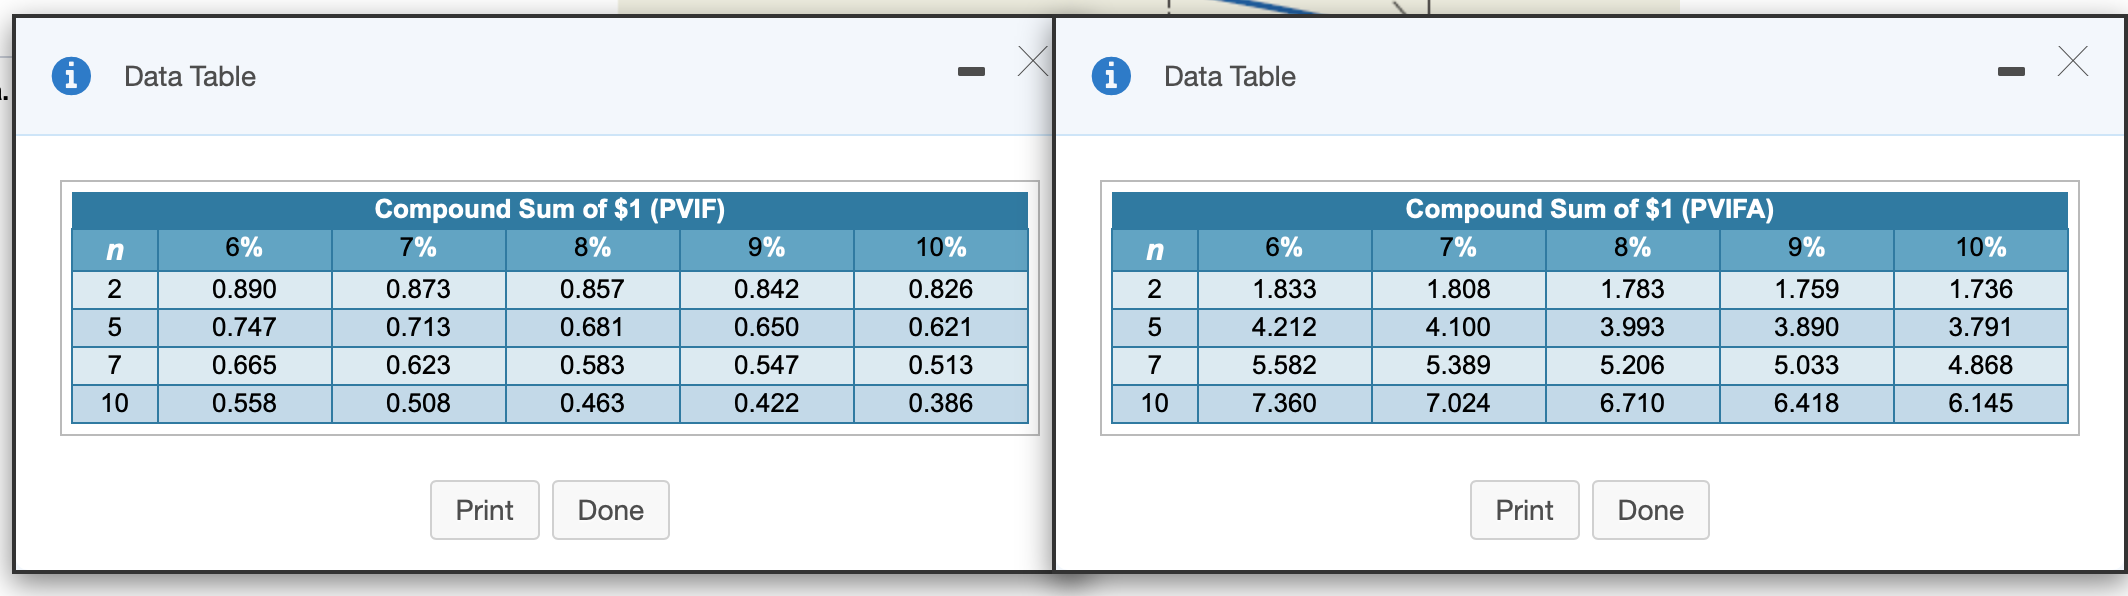2128x596 pixels.
Task: Select PVIFA value 6.710
Action: pyautogui.click(x=1632, y=403)
